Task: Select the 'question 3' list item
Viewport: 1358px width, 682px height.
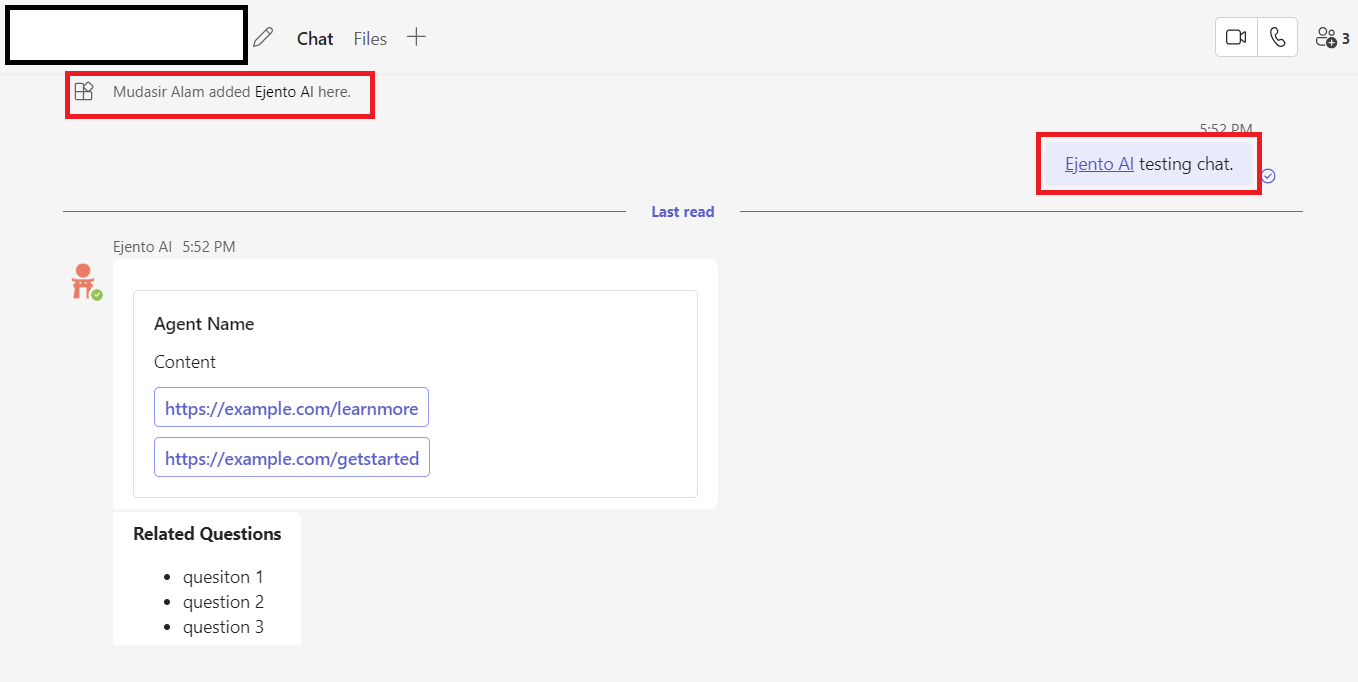Action: [223, 627]
